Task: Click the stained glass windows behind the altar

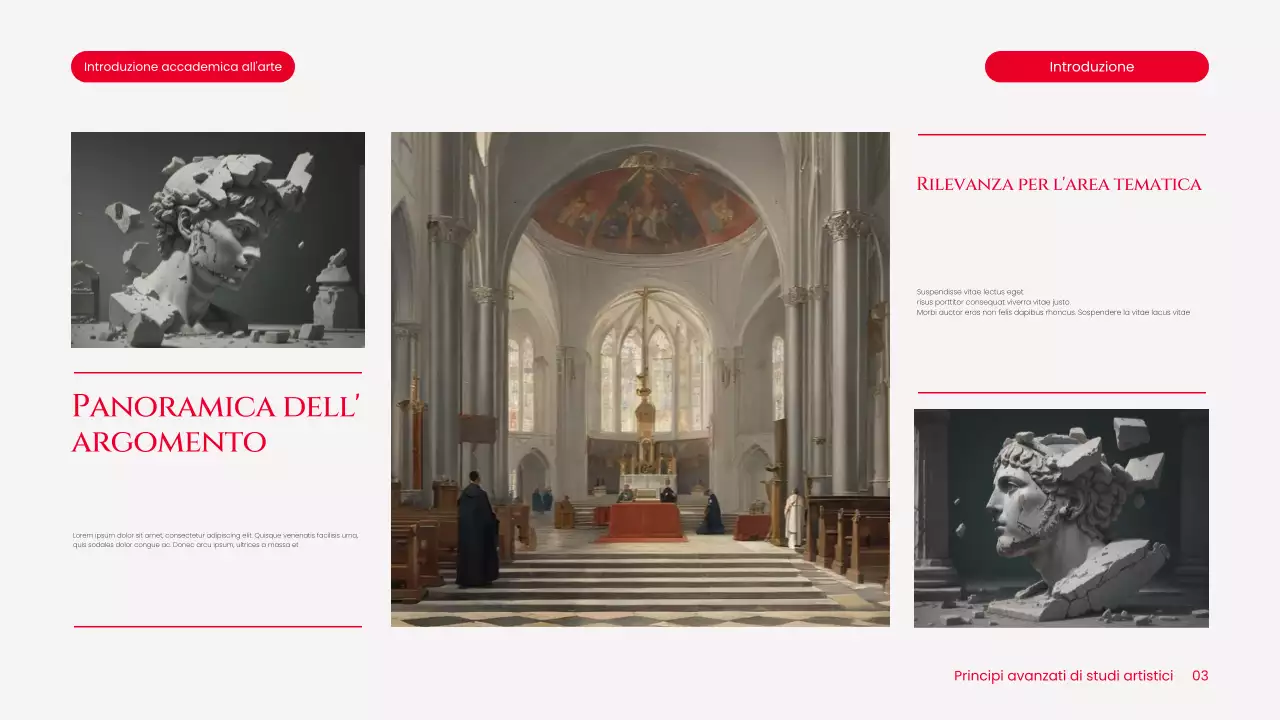Action: pos(650,368)
